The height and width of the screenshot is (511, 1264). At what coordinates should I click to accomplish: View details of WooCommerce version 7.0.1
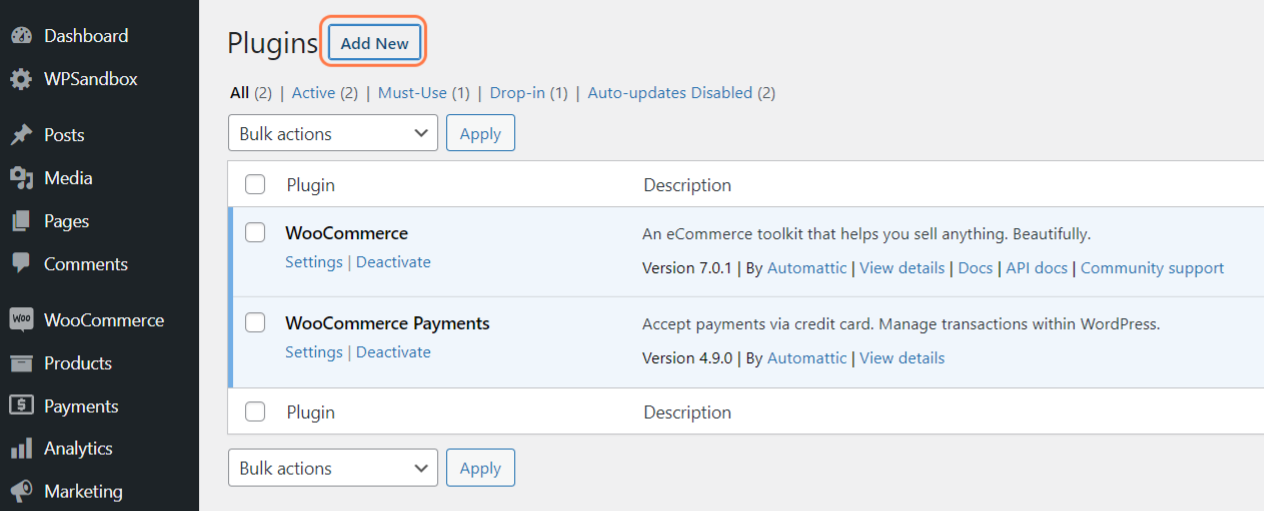(x=902, y=268)
